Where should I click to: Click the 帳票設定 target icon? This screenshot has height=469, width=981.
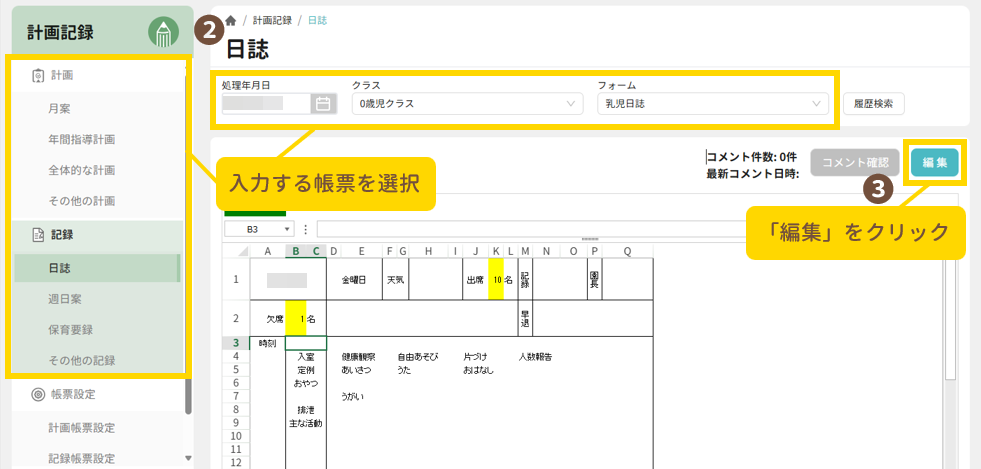point(38,395)
